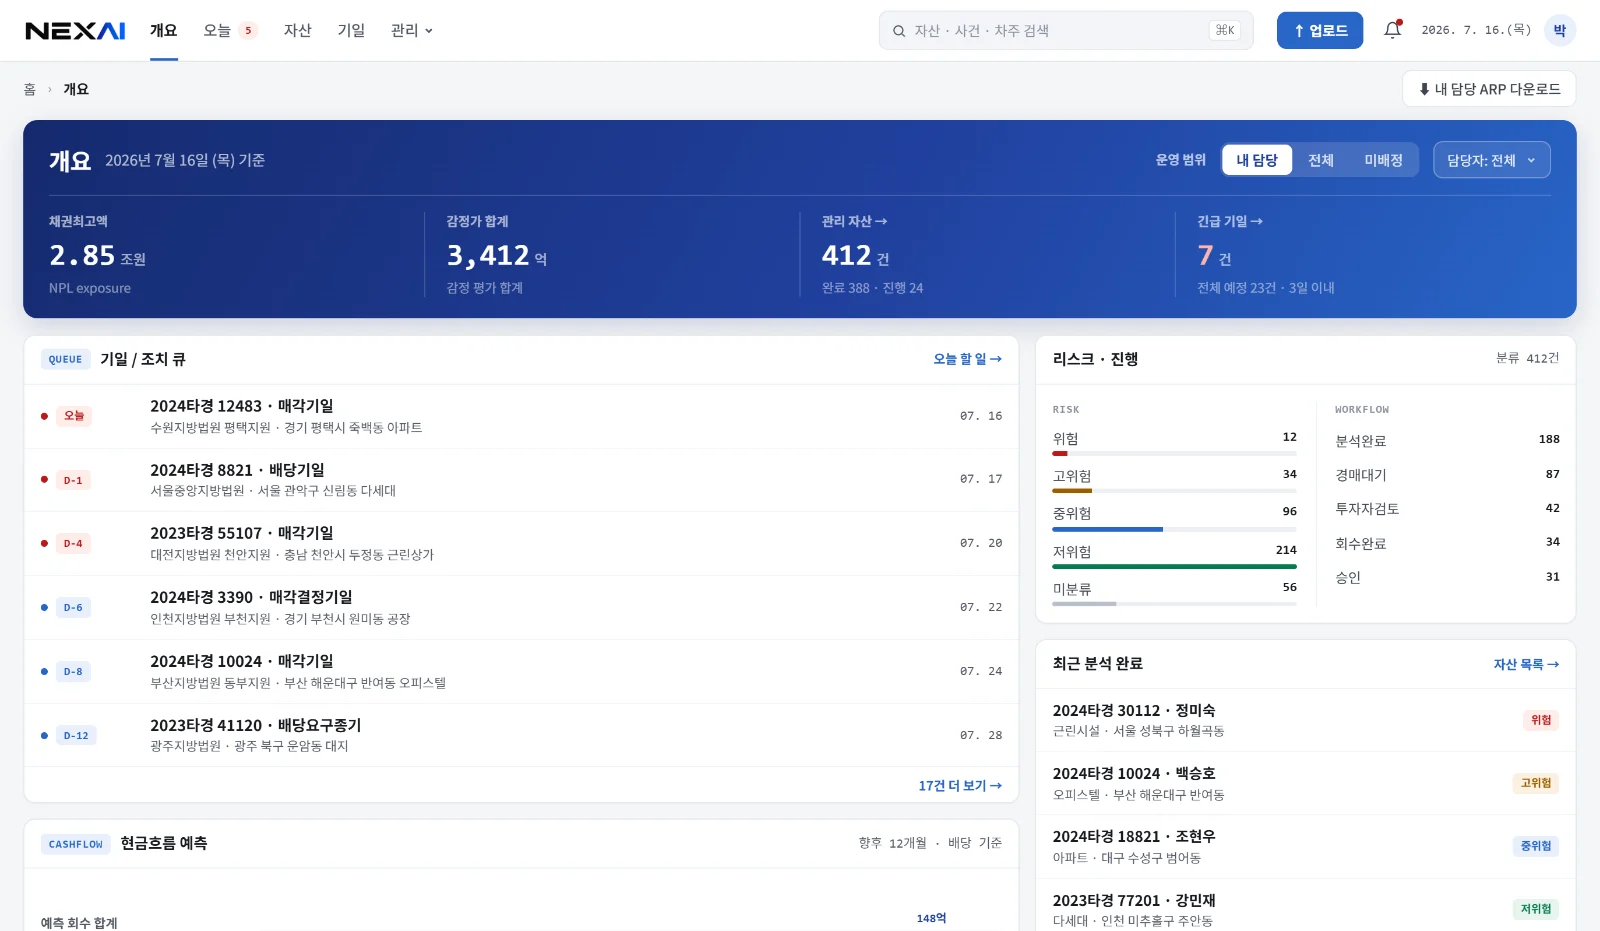Click the 오늘 due badge on 12483

(x=74, y=416)
